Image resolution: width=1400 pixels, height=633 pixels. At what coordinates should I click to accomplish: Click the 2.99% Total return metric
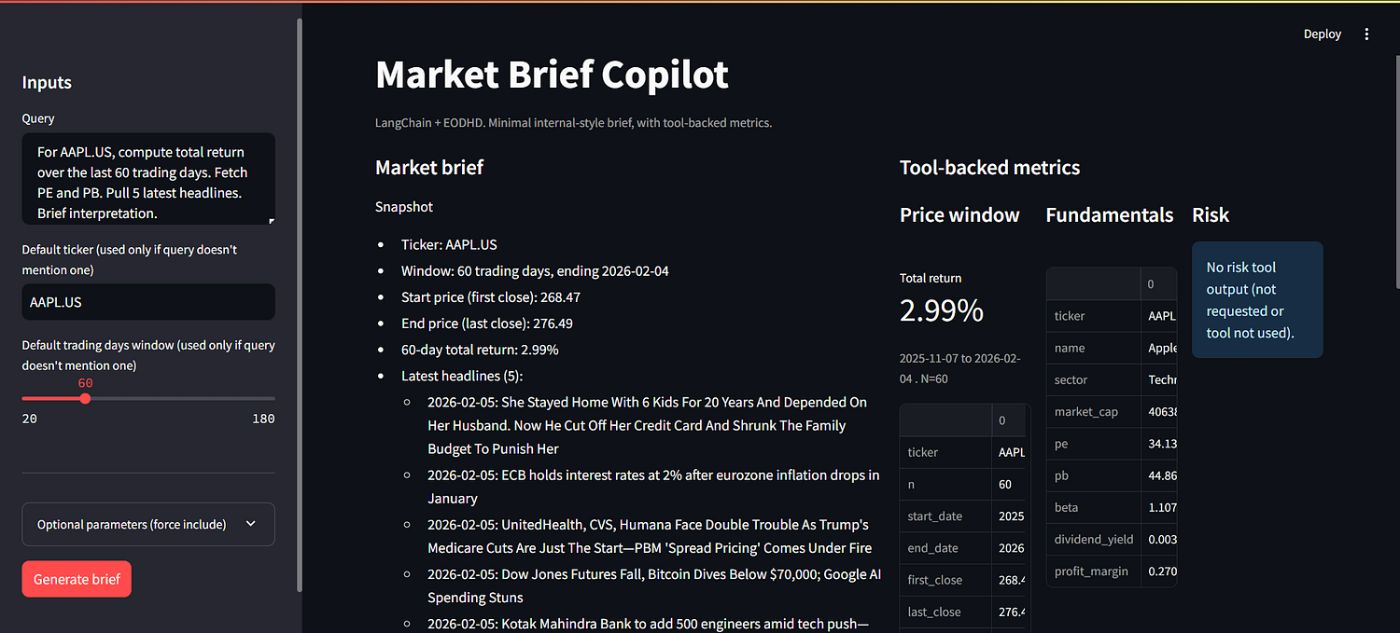pyautogui.click(x=942, y=310)
